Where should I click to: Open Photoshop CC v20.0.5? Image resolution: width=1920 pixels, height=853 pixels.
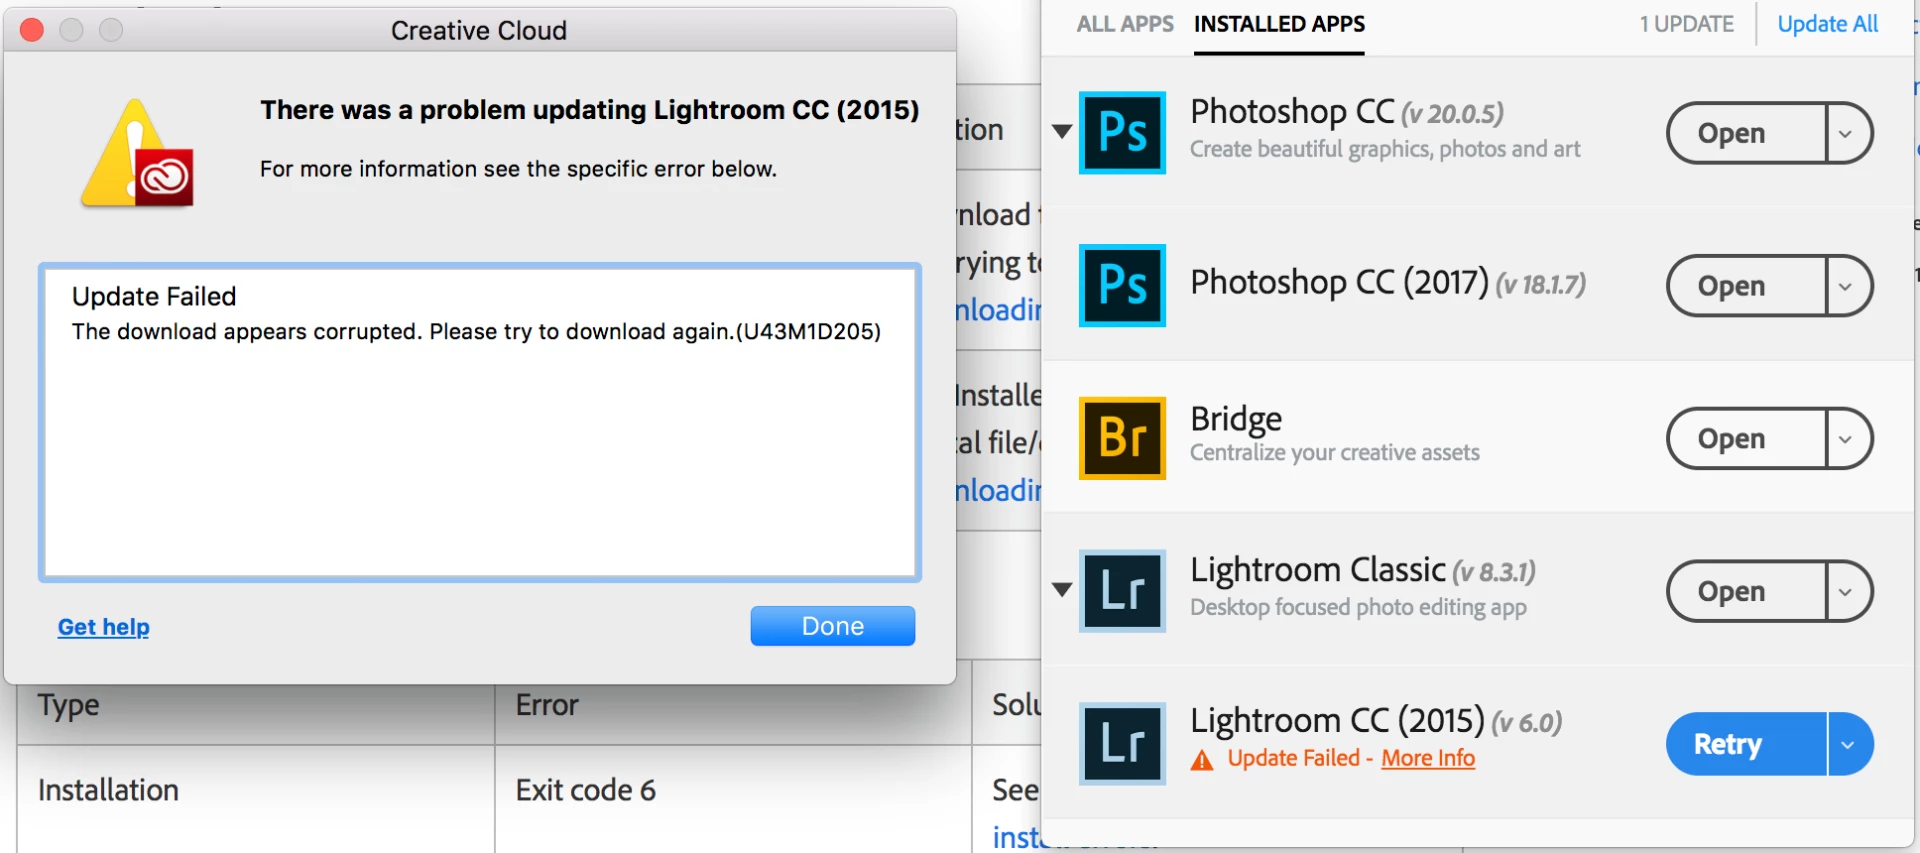pos(1745,133)
